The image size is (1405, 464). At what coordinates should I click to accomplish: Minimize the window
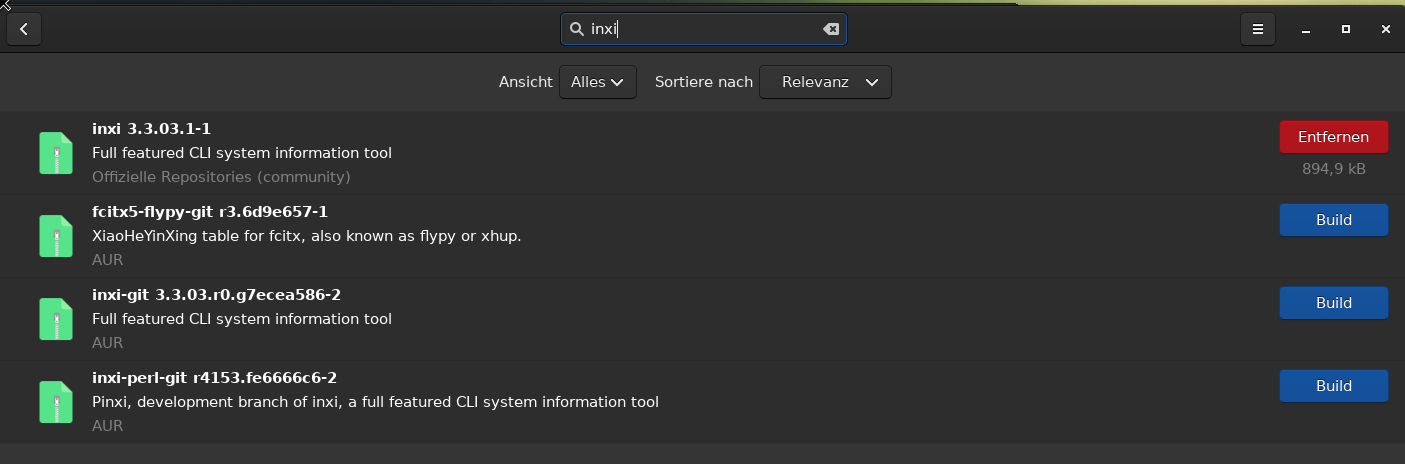[1306, 29]
